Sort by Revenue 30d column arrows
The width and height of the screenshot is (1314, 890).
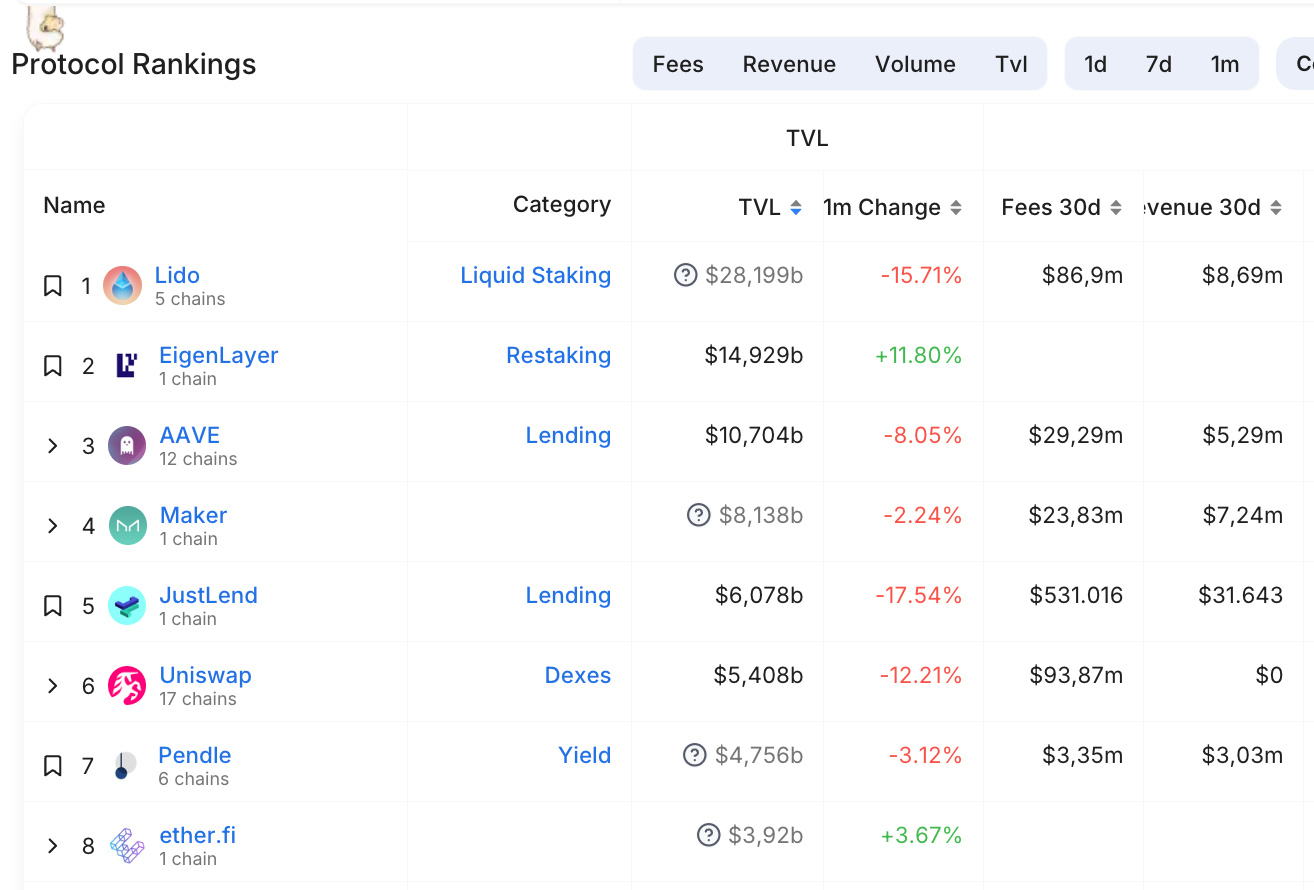click(1276, 207)
